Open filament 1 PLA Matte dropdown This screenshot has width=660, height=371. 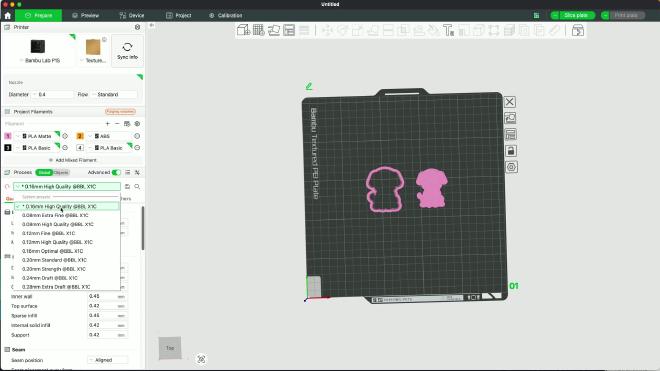pyautogui.click(x=39, y=136)
